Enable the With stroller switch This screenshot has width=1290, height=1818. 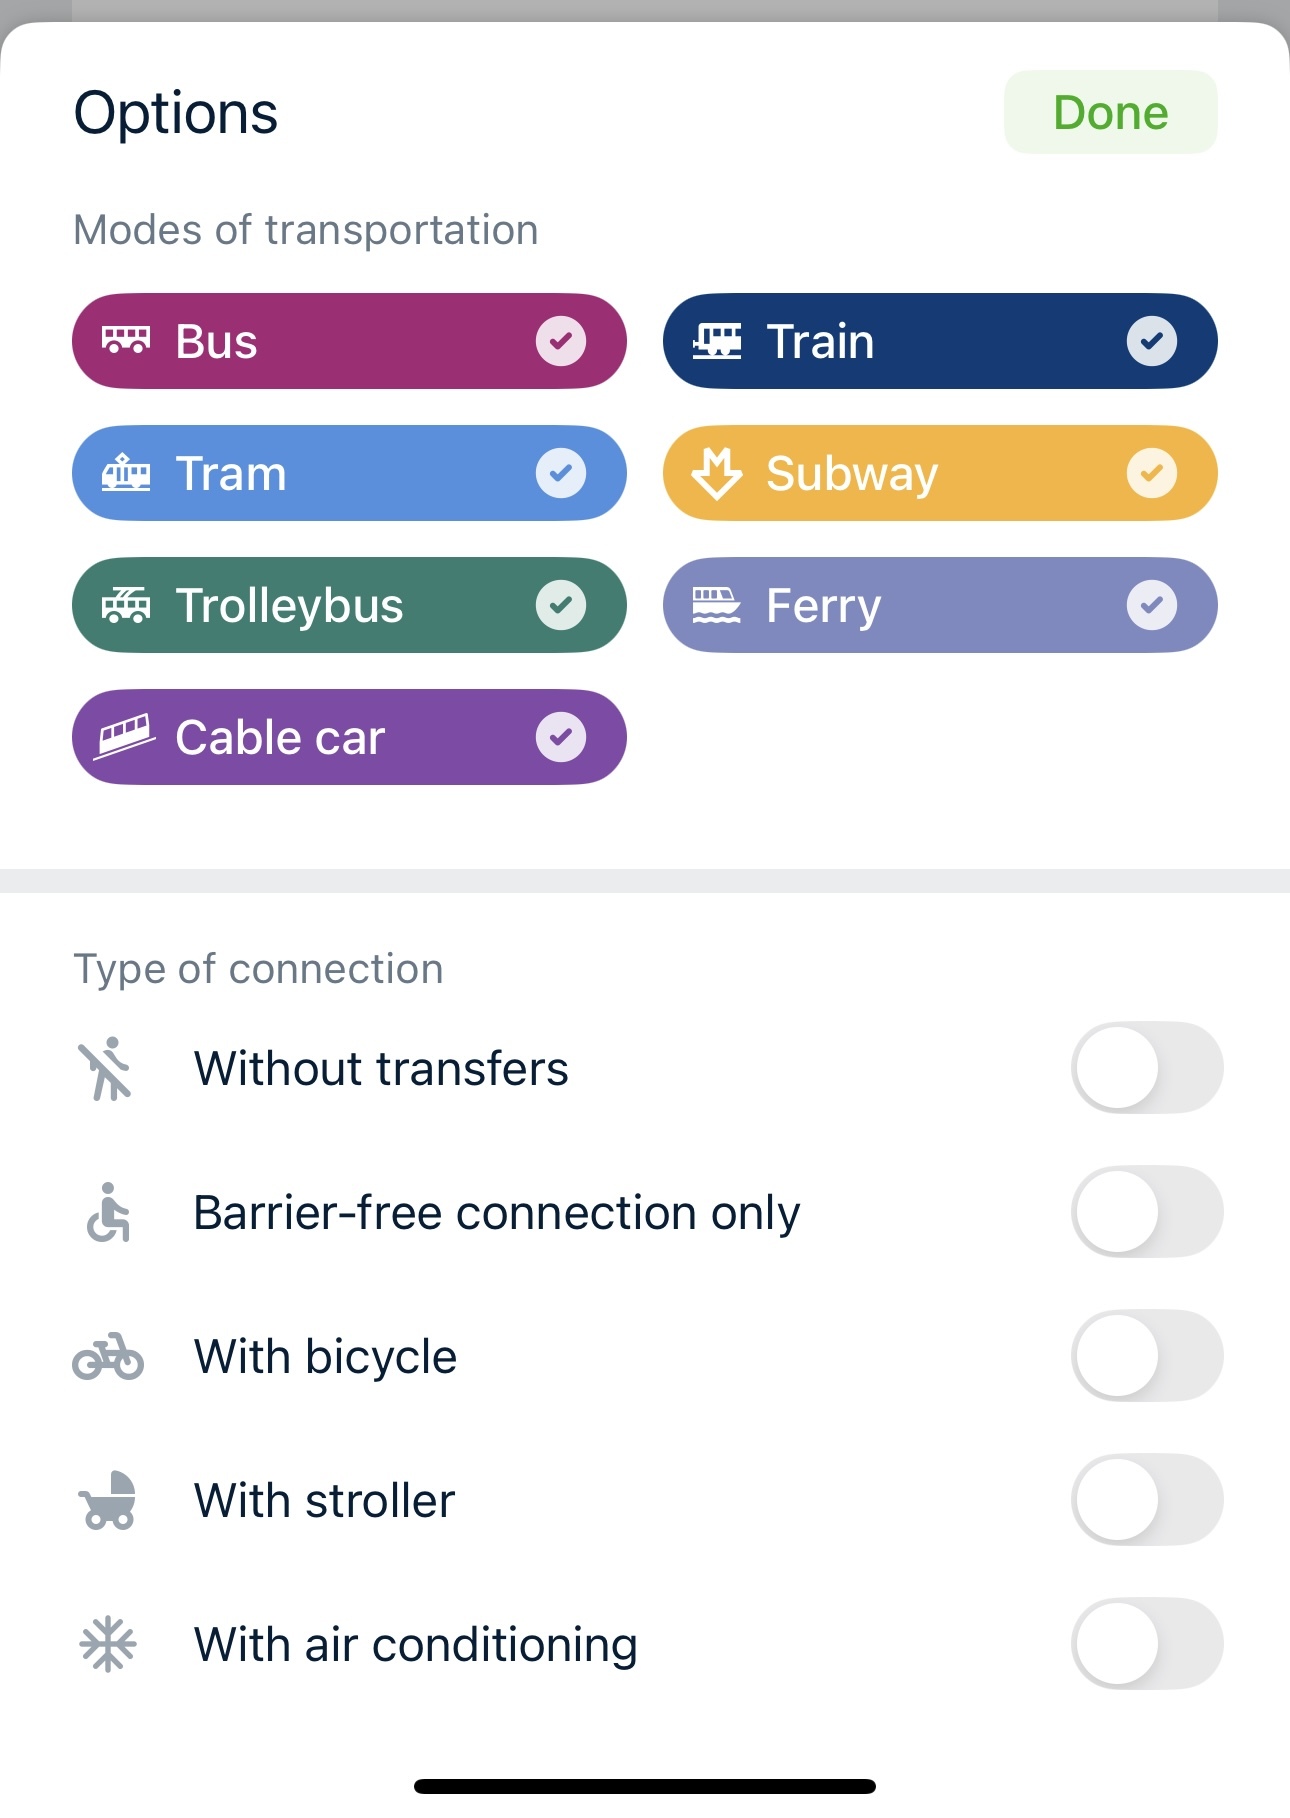1147,1500
